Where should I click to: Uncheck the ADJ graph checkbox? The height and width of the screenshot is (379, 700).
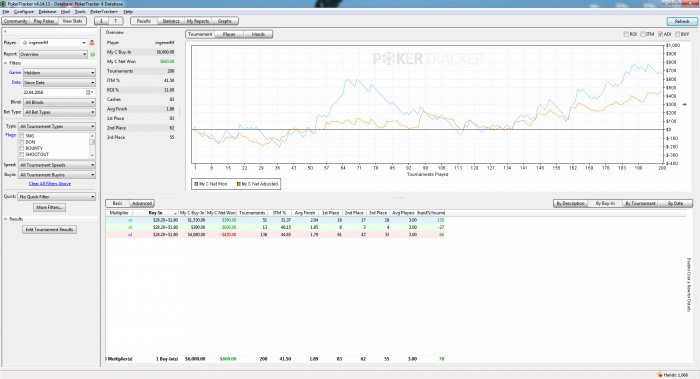661,34
